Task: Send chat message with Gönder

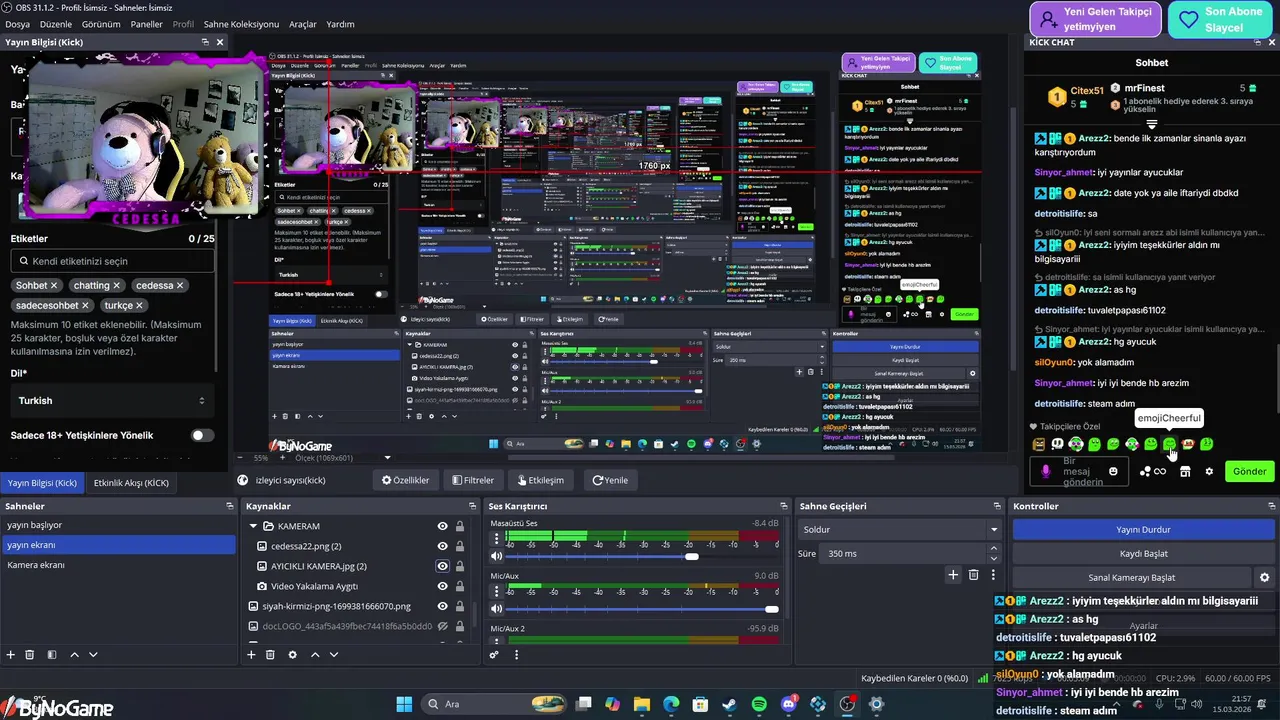Action: pyautogui.click(x=1249, y=471)
